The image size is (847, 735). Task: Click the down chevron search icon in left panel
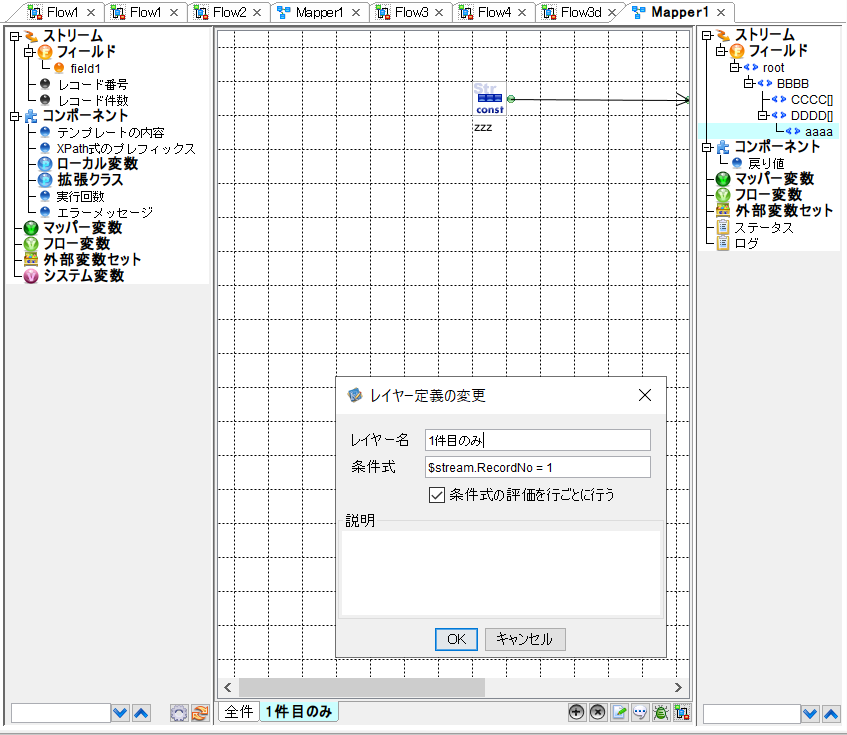[x=120, y=713]
